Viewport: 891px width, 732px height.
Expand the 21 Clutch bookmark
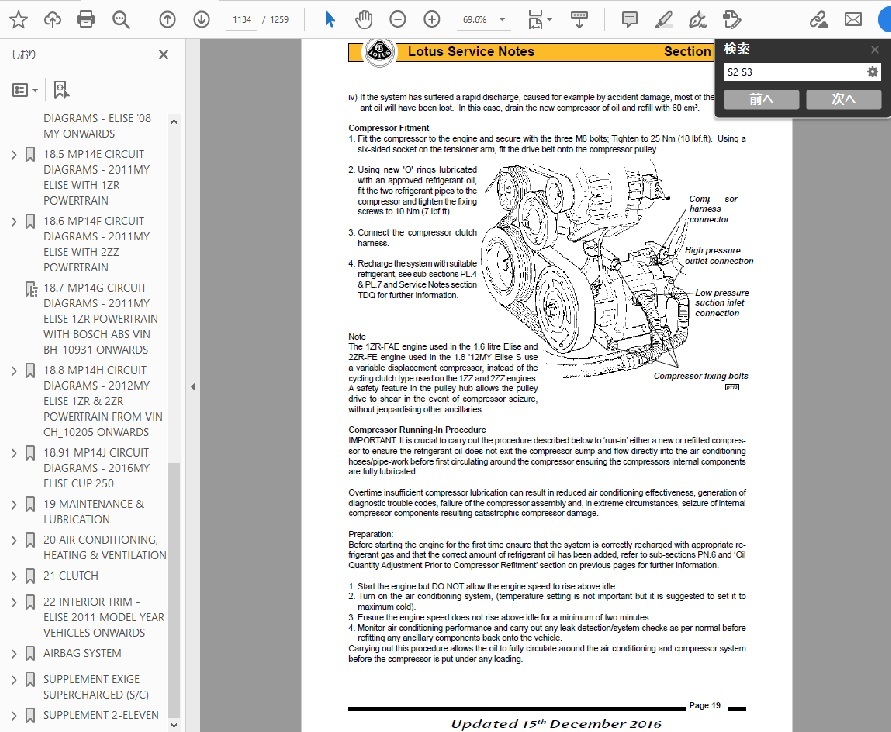tap(14, 576)
